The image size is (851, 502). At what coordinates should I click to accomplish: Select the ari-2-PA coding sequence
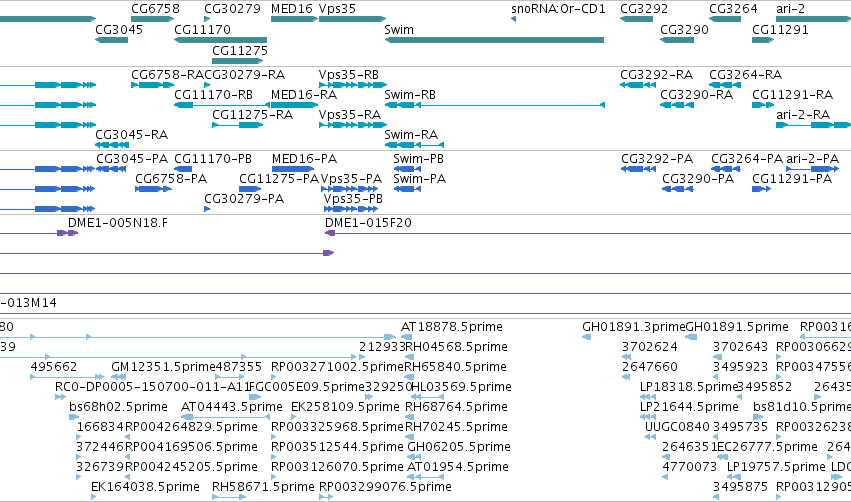(812, 169)
